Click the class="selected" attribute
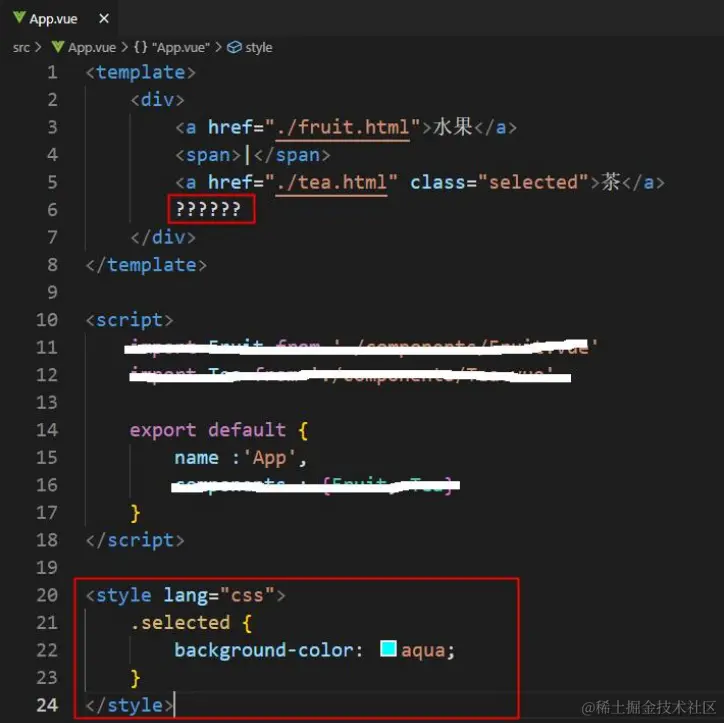 tap(499, 182)
